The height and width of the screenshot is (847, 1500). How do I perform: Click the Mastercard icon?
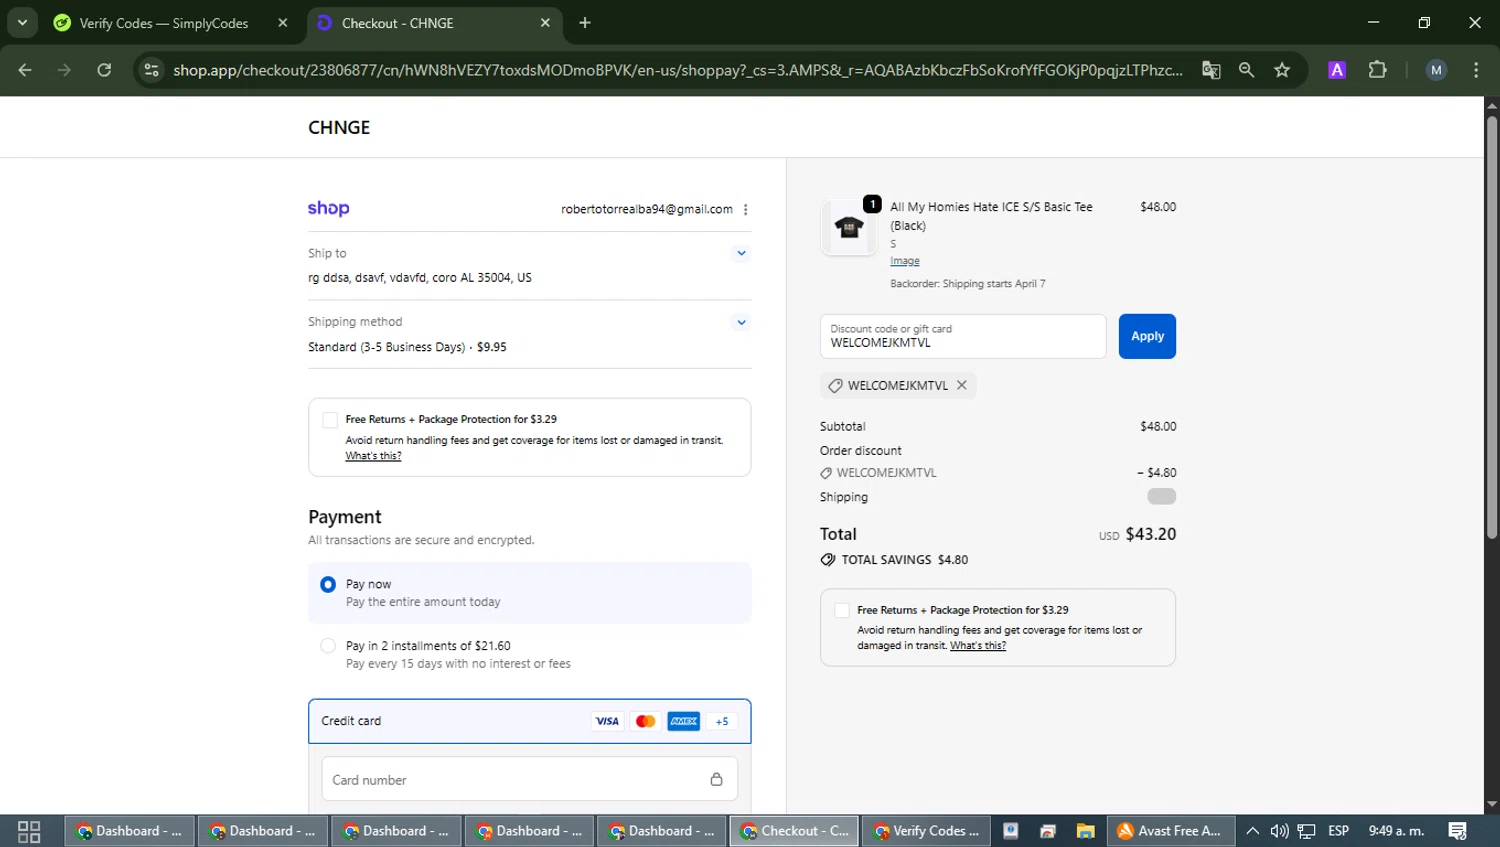(645, 721)
